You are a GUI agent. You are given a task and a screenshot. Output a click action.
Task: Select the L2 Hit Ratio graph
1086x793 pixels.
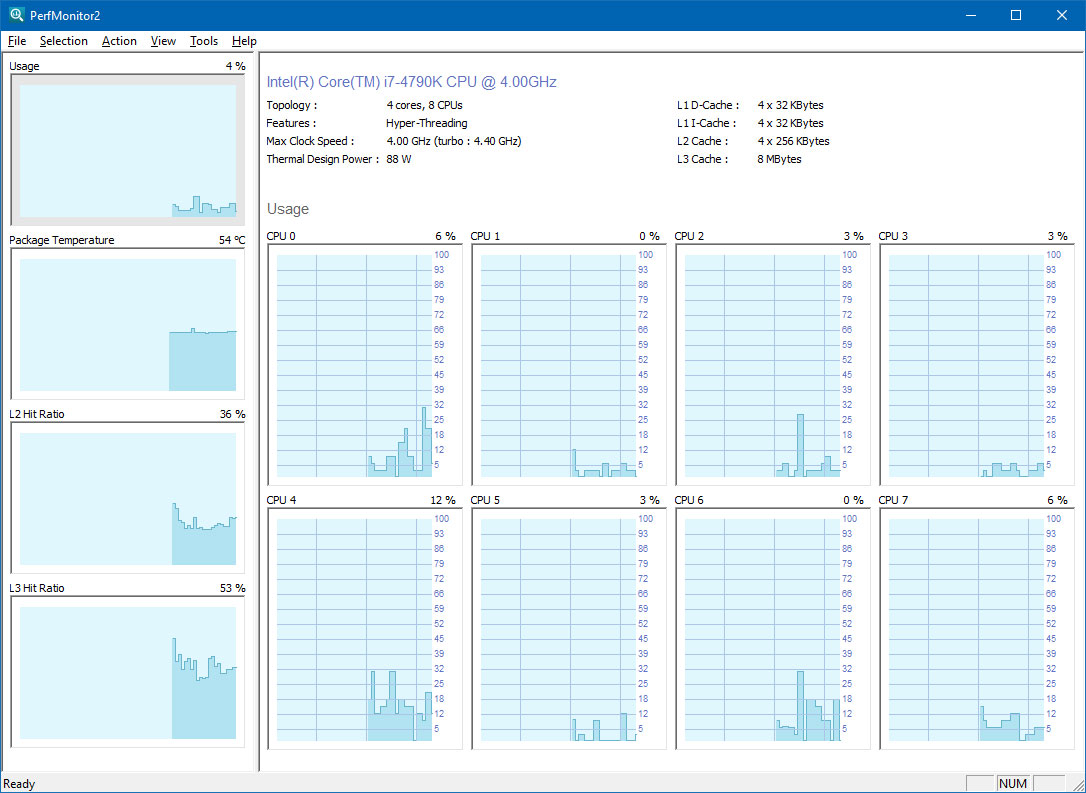coord(127,498)
